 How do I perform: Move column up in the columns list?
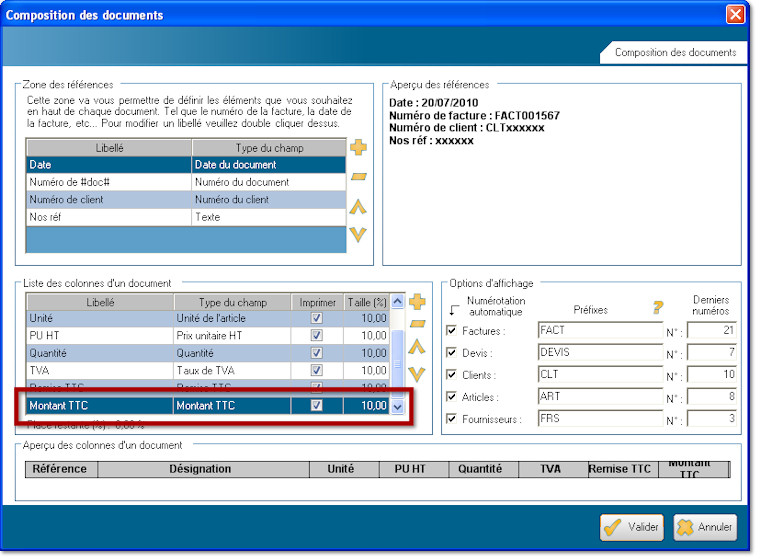coord(418,348)
